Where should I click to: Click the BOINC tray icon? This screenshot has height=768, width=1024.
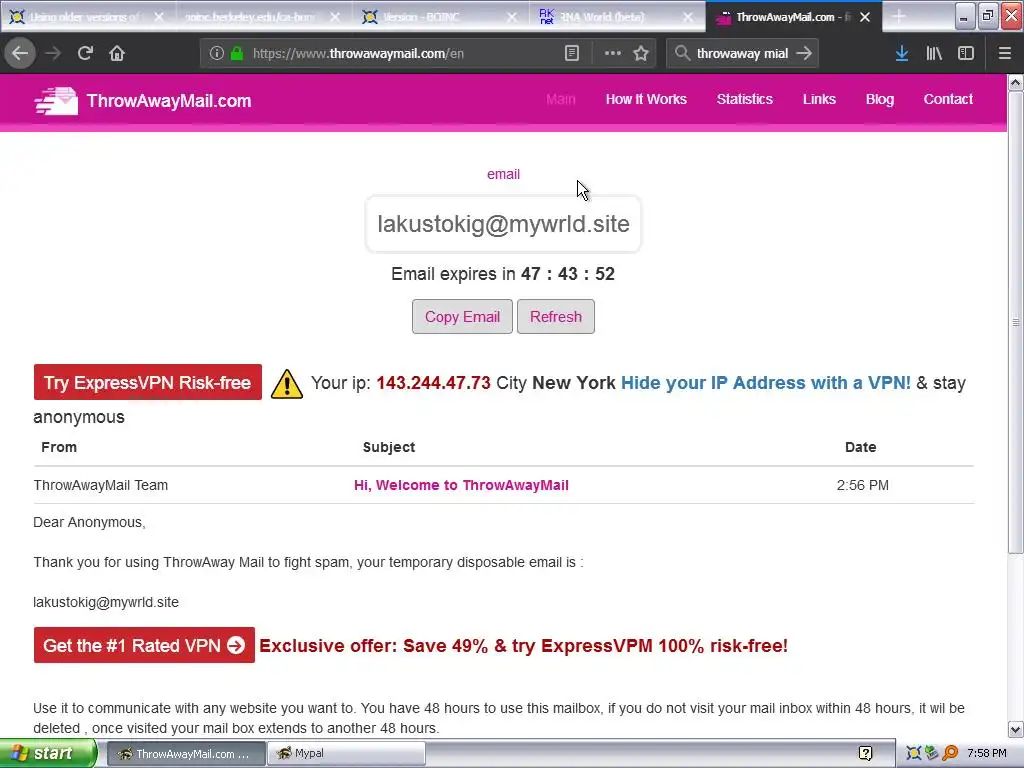pos(914,754)
